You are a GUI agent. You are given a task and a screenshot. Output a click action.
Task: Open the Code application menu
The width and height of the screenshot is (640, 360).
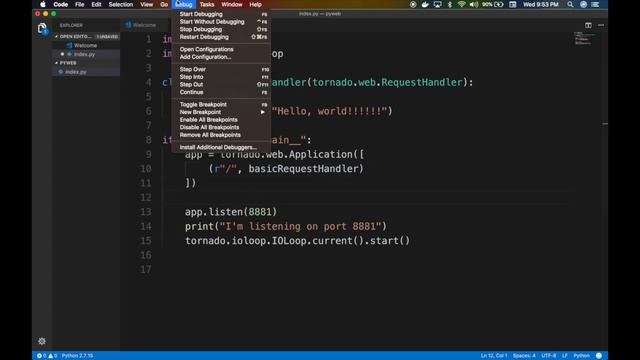point(60,4)
